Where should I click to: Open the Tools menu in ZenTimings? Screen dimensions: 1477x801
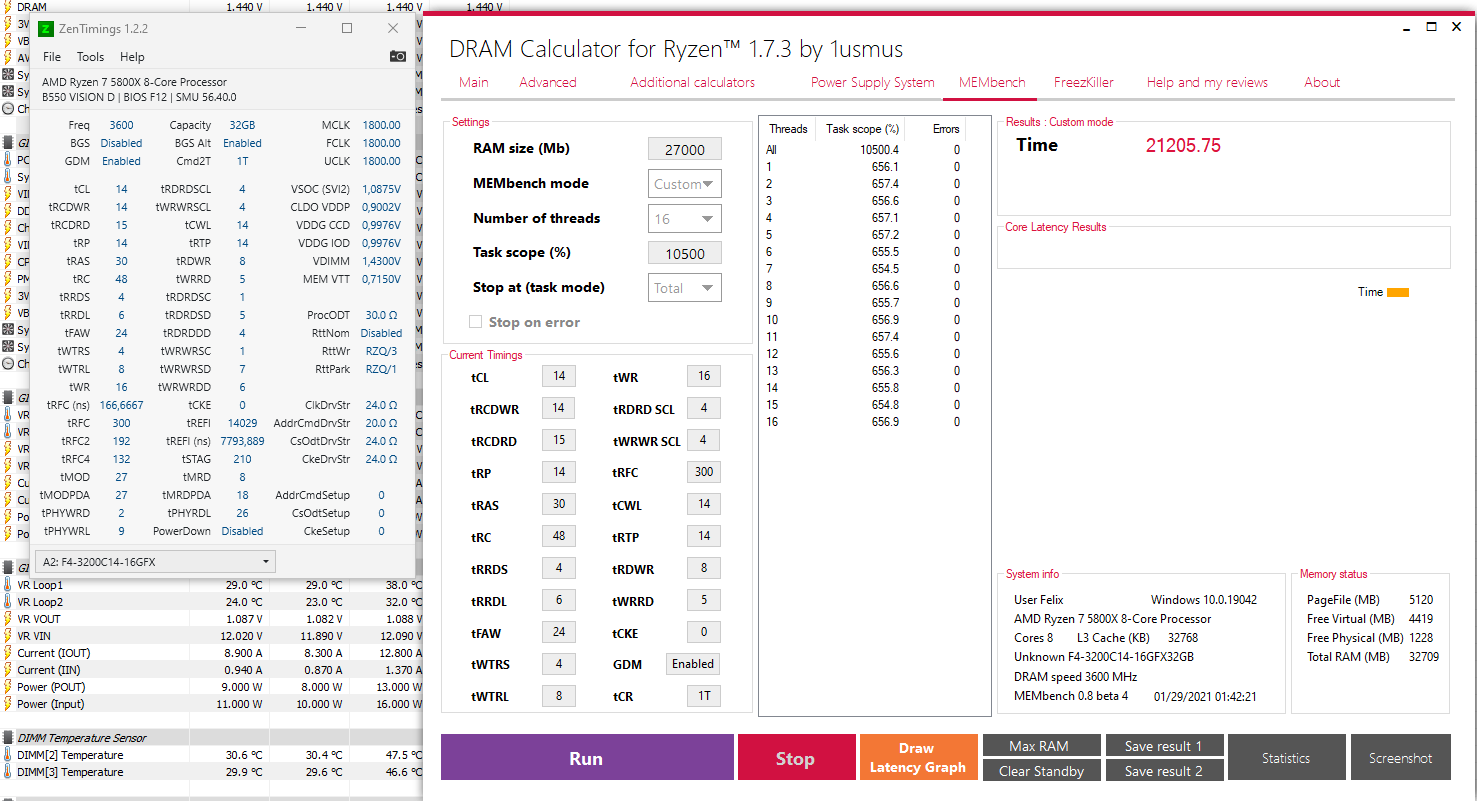(x=90, y=57)
